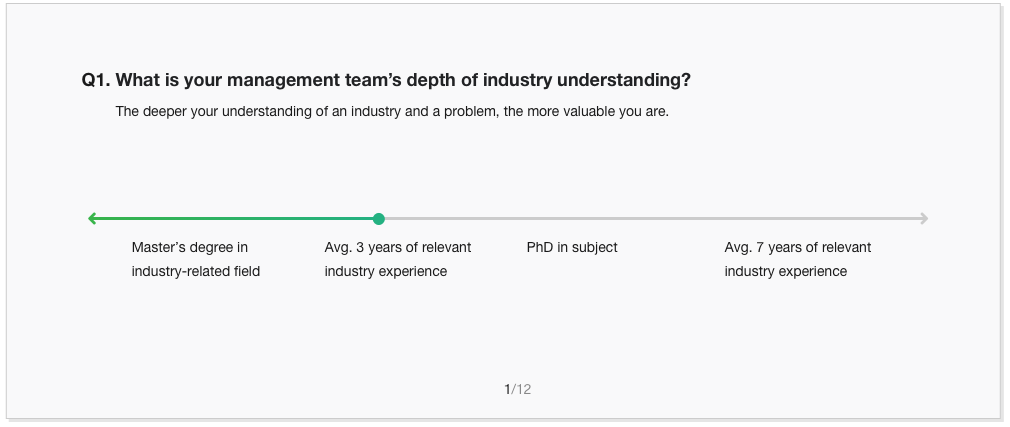Set slider to the point above "PhD in subject"
Screen dimensions: 1010x427
pyautogui.click(x=572, y=219)
